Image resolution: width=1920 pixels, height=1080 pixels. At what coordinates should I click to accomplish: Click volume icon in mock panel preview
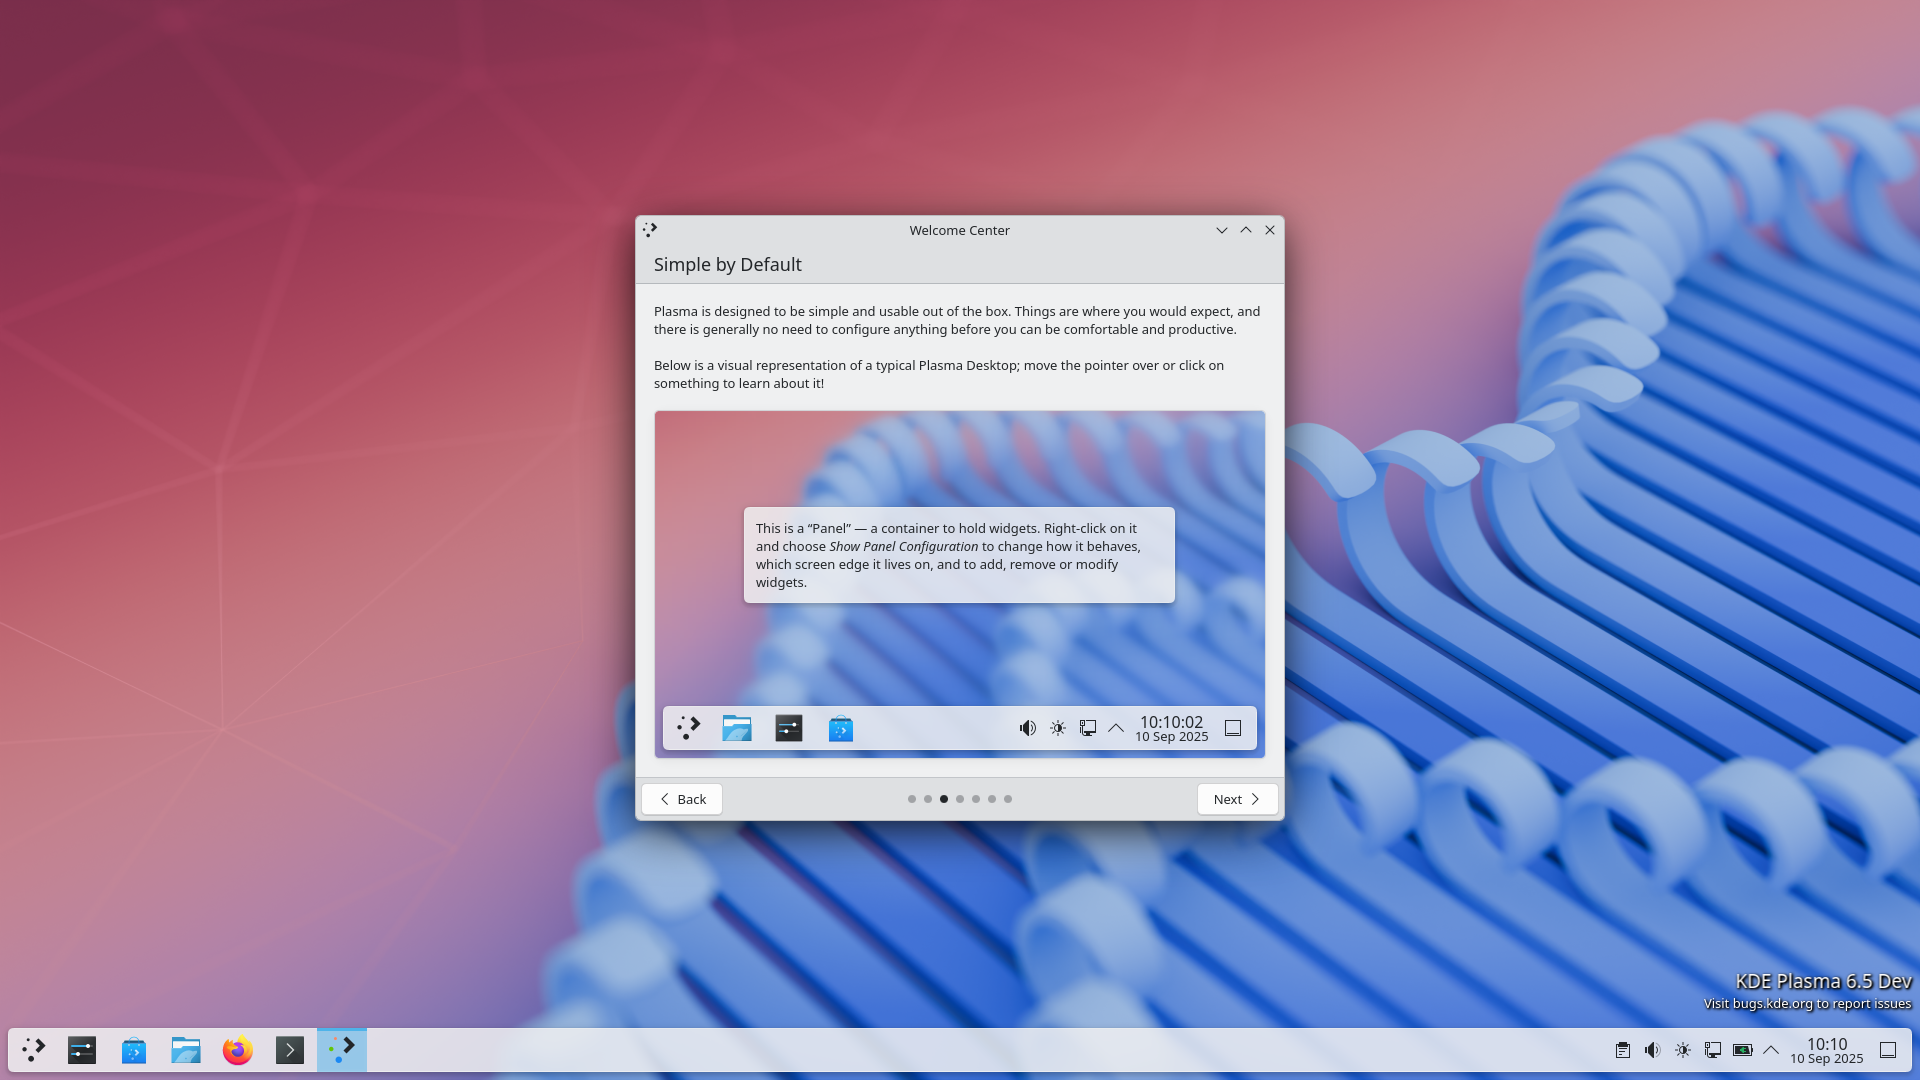1028,728
